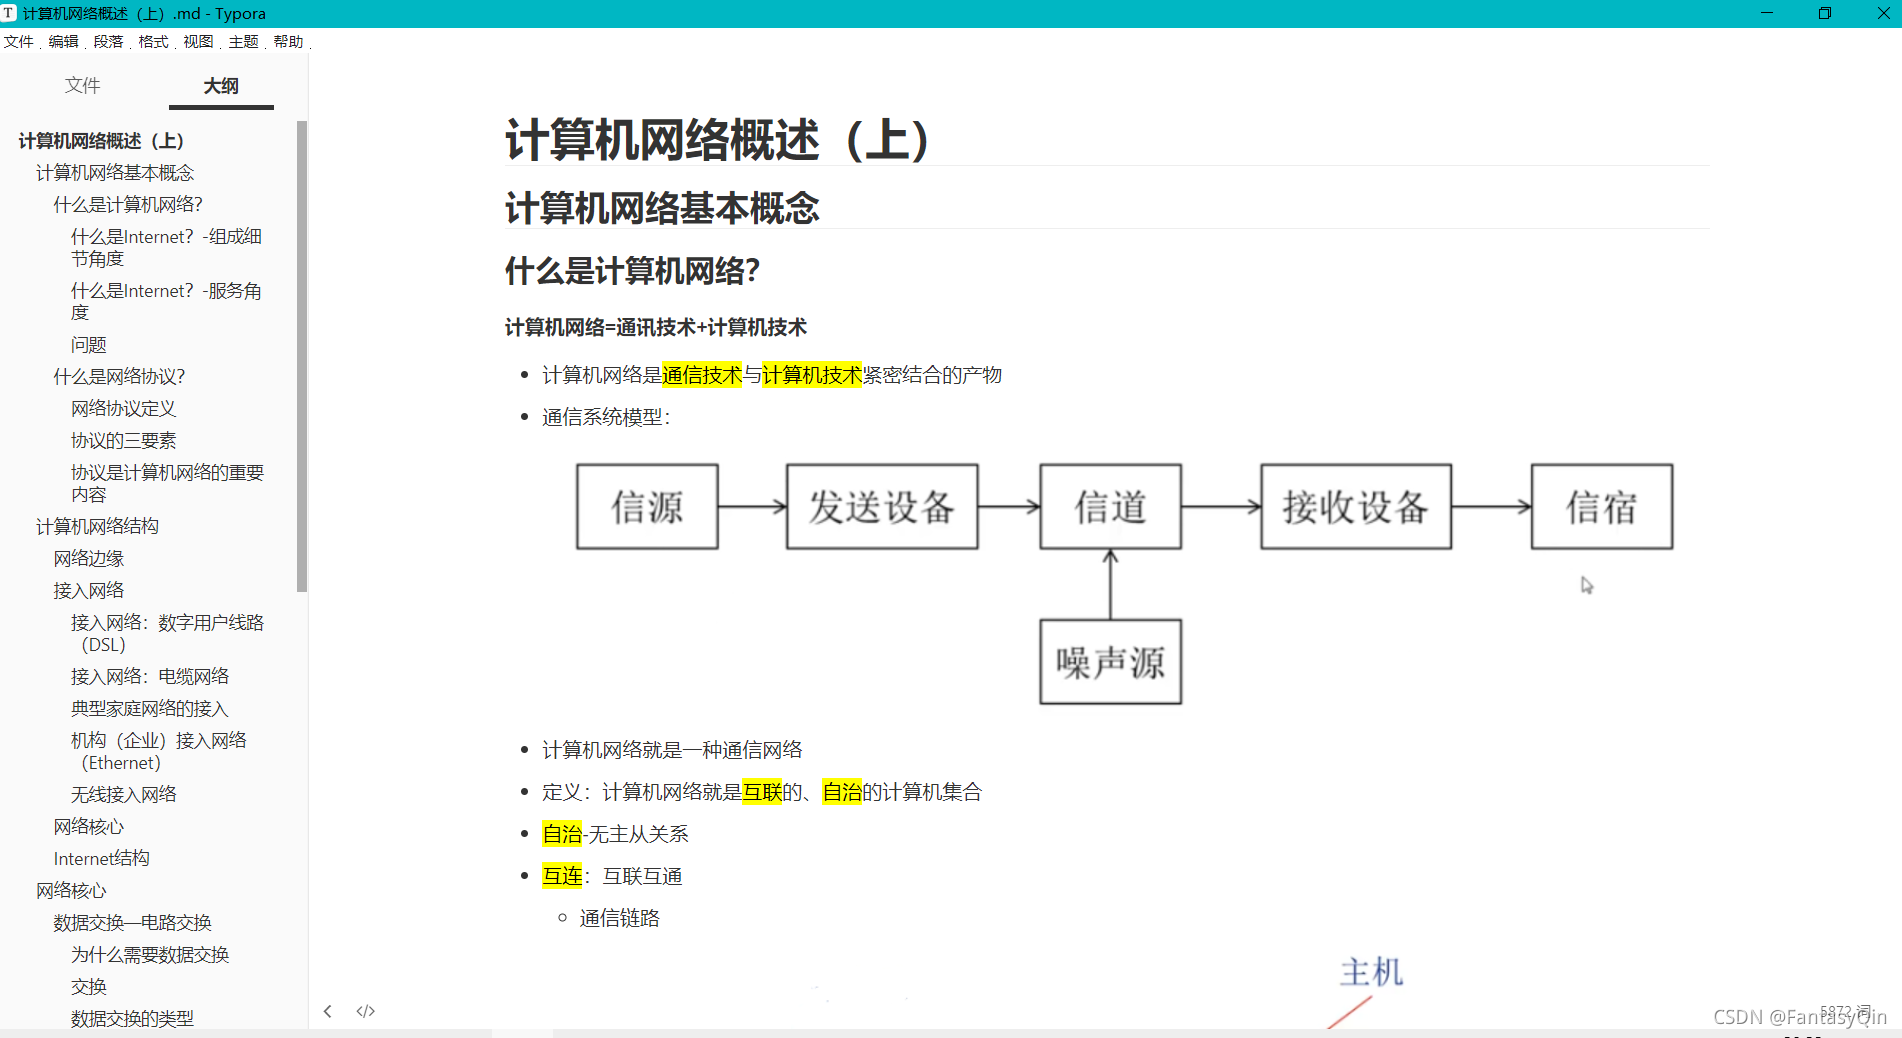The width and height of the screenshot is (1902, 1038).
Task: Open the 段落 menu
Action: (108, 42)
